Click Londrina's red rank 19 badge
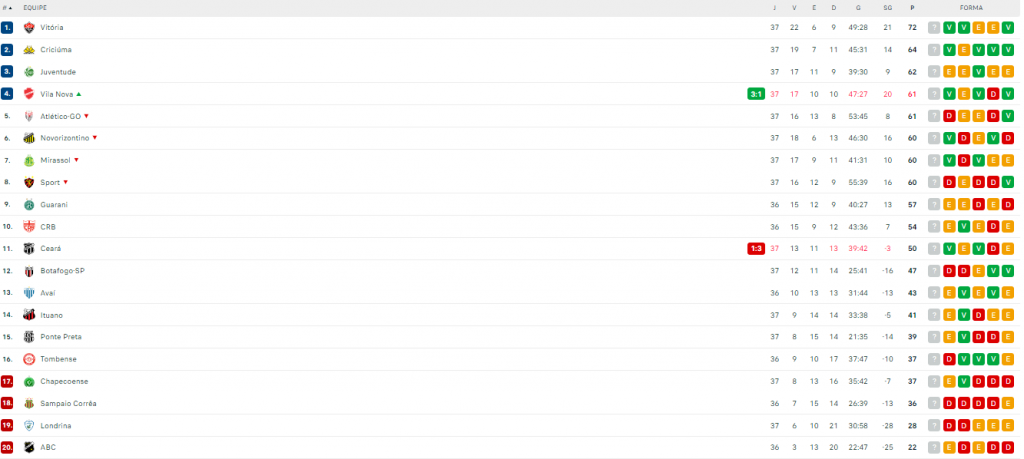 [7, 426]
